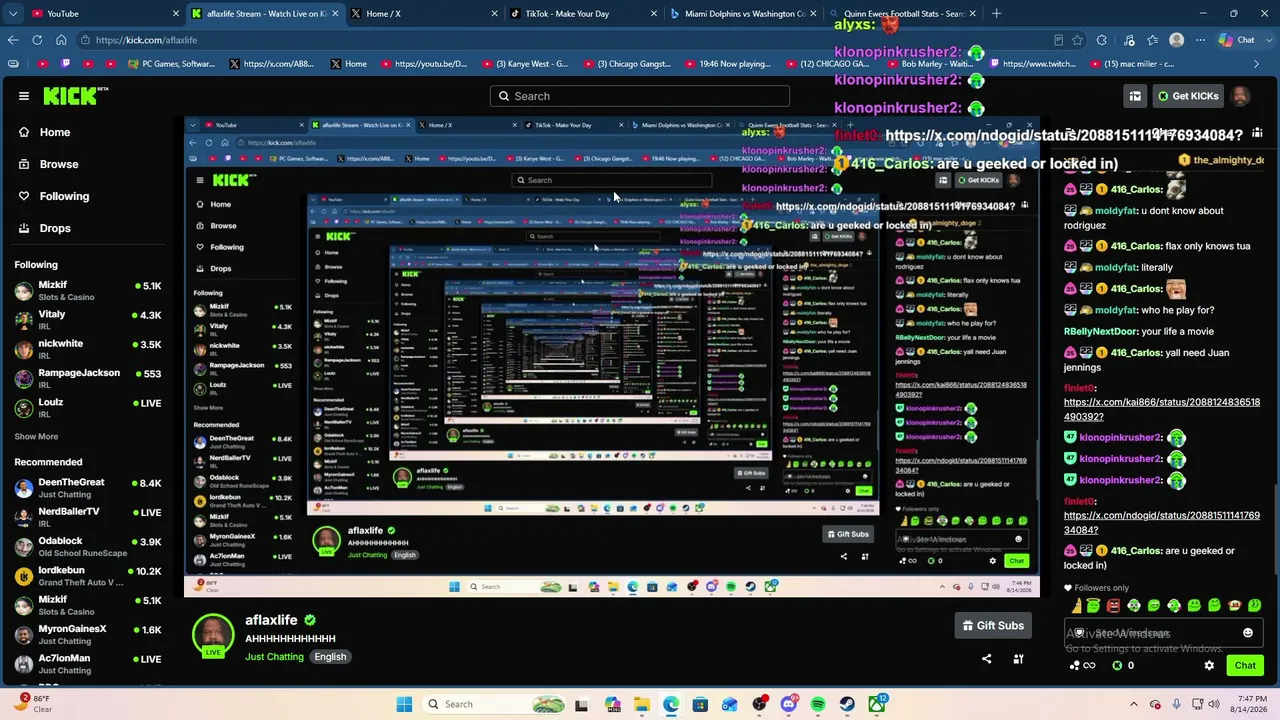
Task: Open stream options icon beside share icon
Action: tap(1019, 659)
